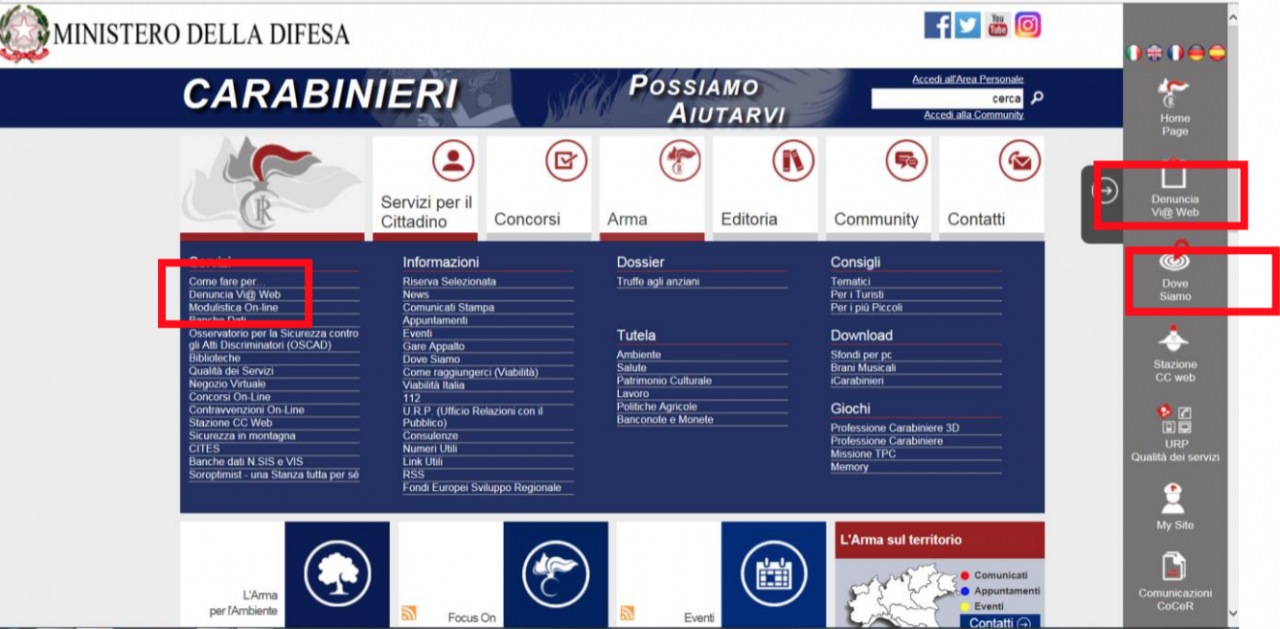Open the Twitter social icon

[967, 25]
